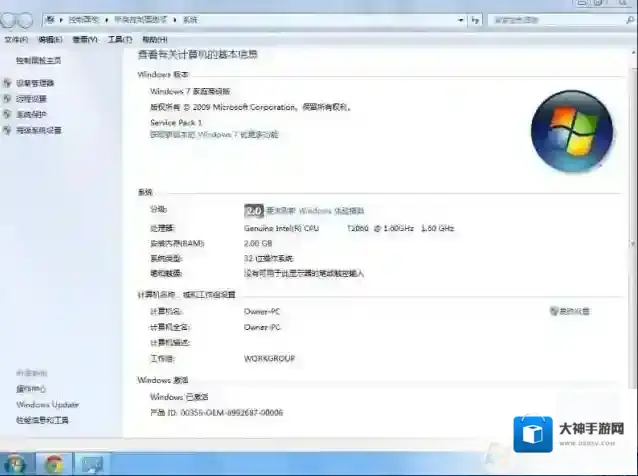This screenshot has height=476, width=638.
Task: Click the control panel taskbar icon
Action: click(92, 464)
